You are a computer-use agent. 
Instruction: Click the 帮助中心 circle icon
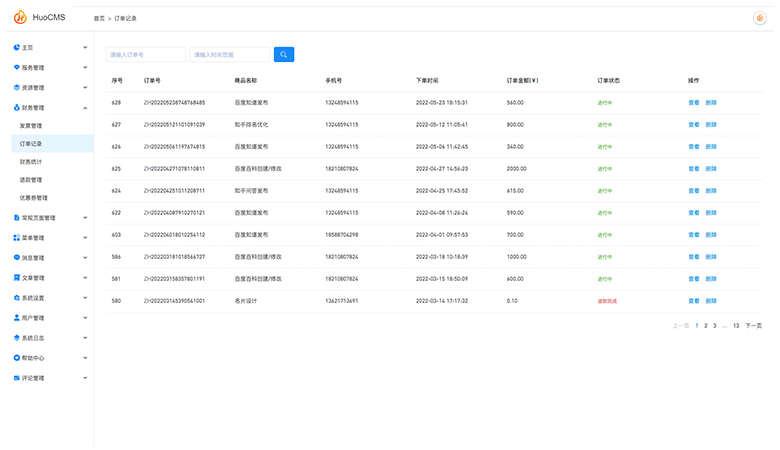[16, 358]
